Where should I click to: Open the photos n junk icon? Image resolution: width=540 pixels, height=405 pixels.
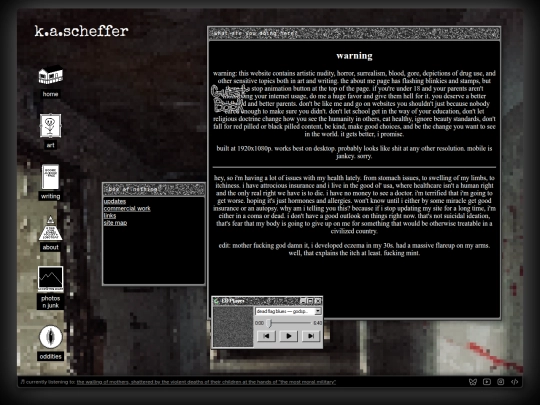point(51,279)
